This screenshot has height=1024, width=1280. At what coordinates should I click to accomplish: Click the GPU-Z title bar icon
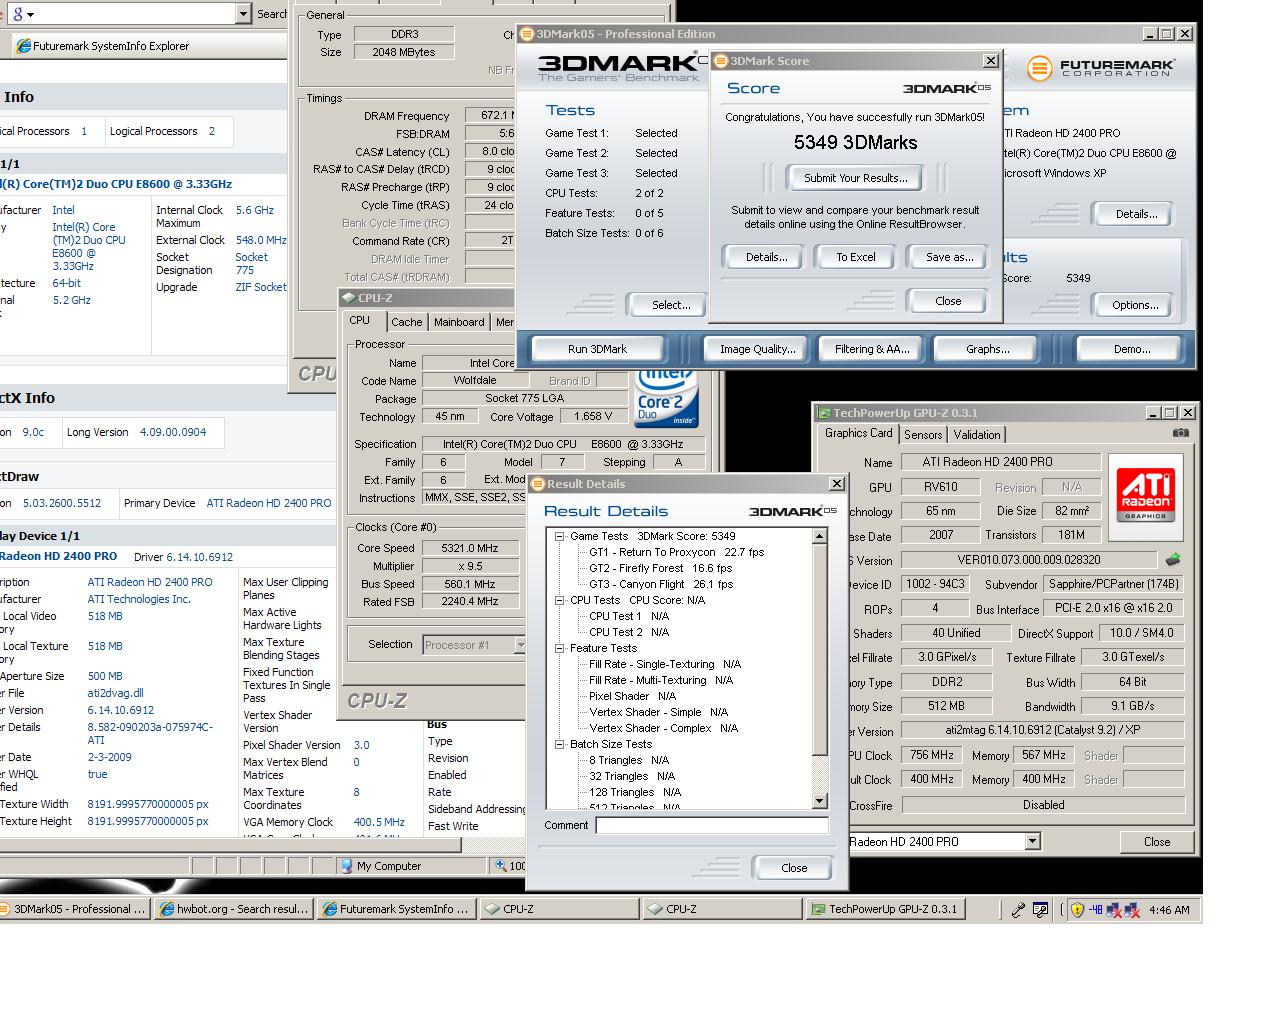click(824, 413)
